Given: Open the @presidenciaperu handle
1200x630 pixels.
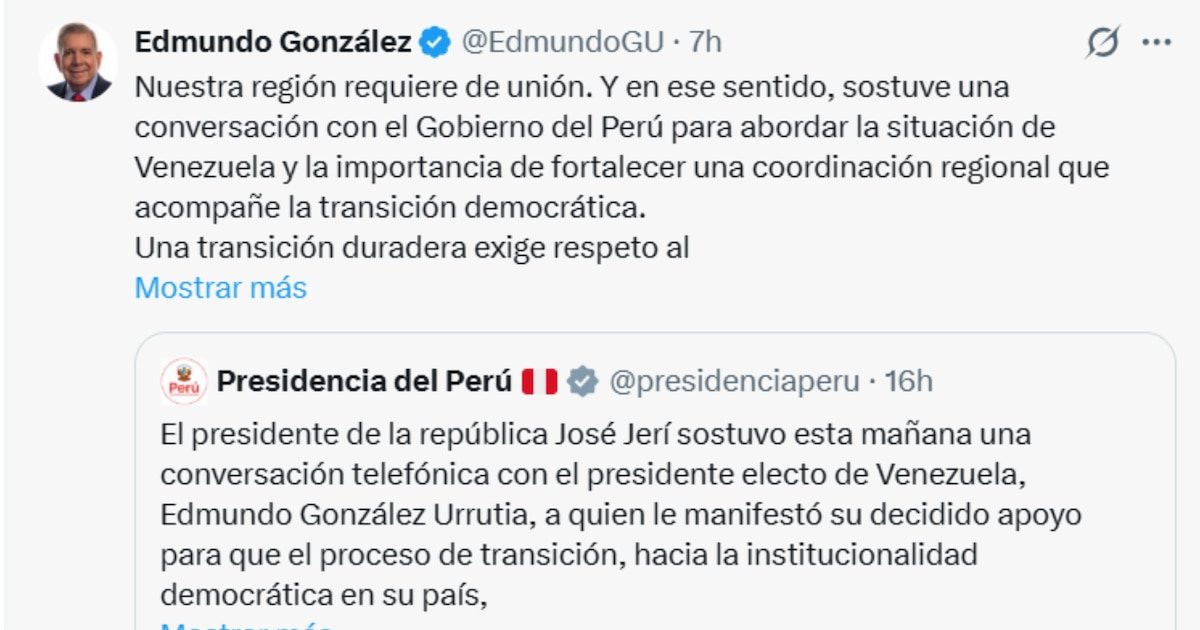Looking at the screenshot, I should click(x=734, y=381).
